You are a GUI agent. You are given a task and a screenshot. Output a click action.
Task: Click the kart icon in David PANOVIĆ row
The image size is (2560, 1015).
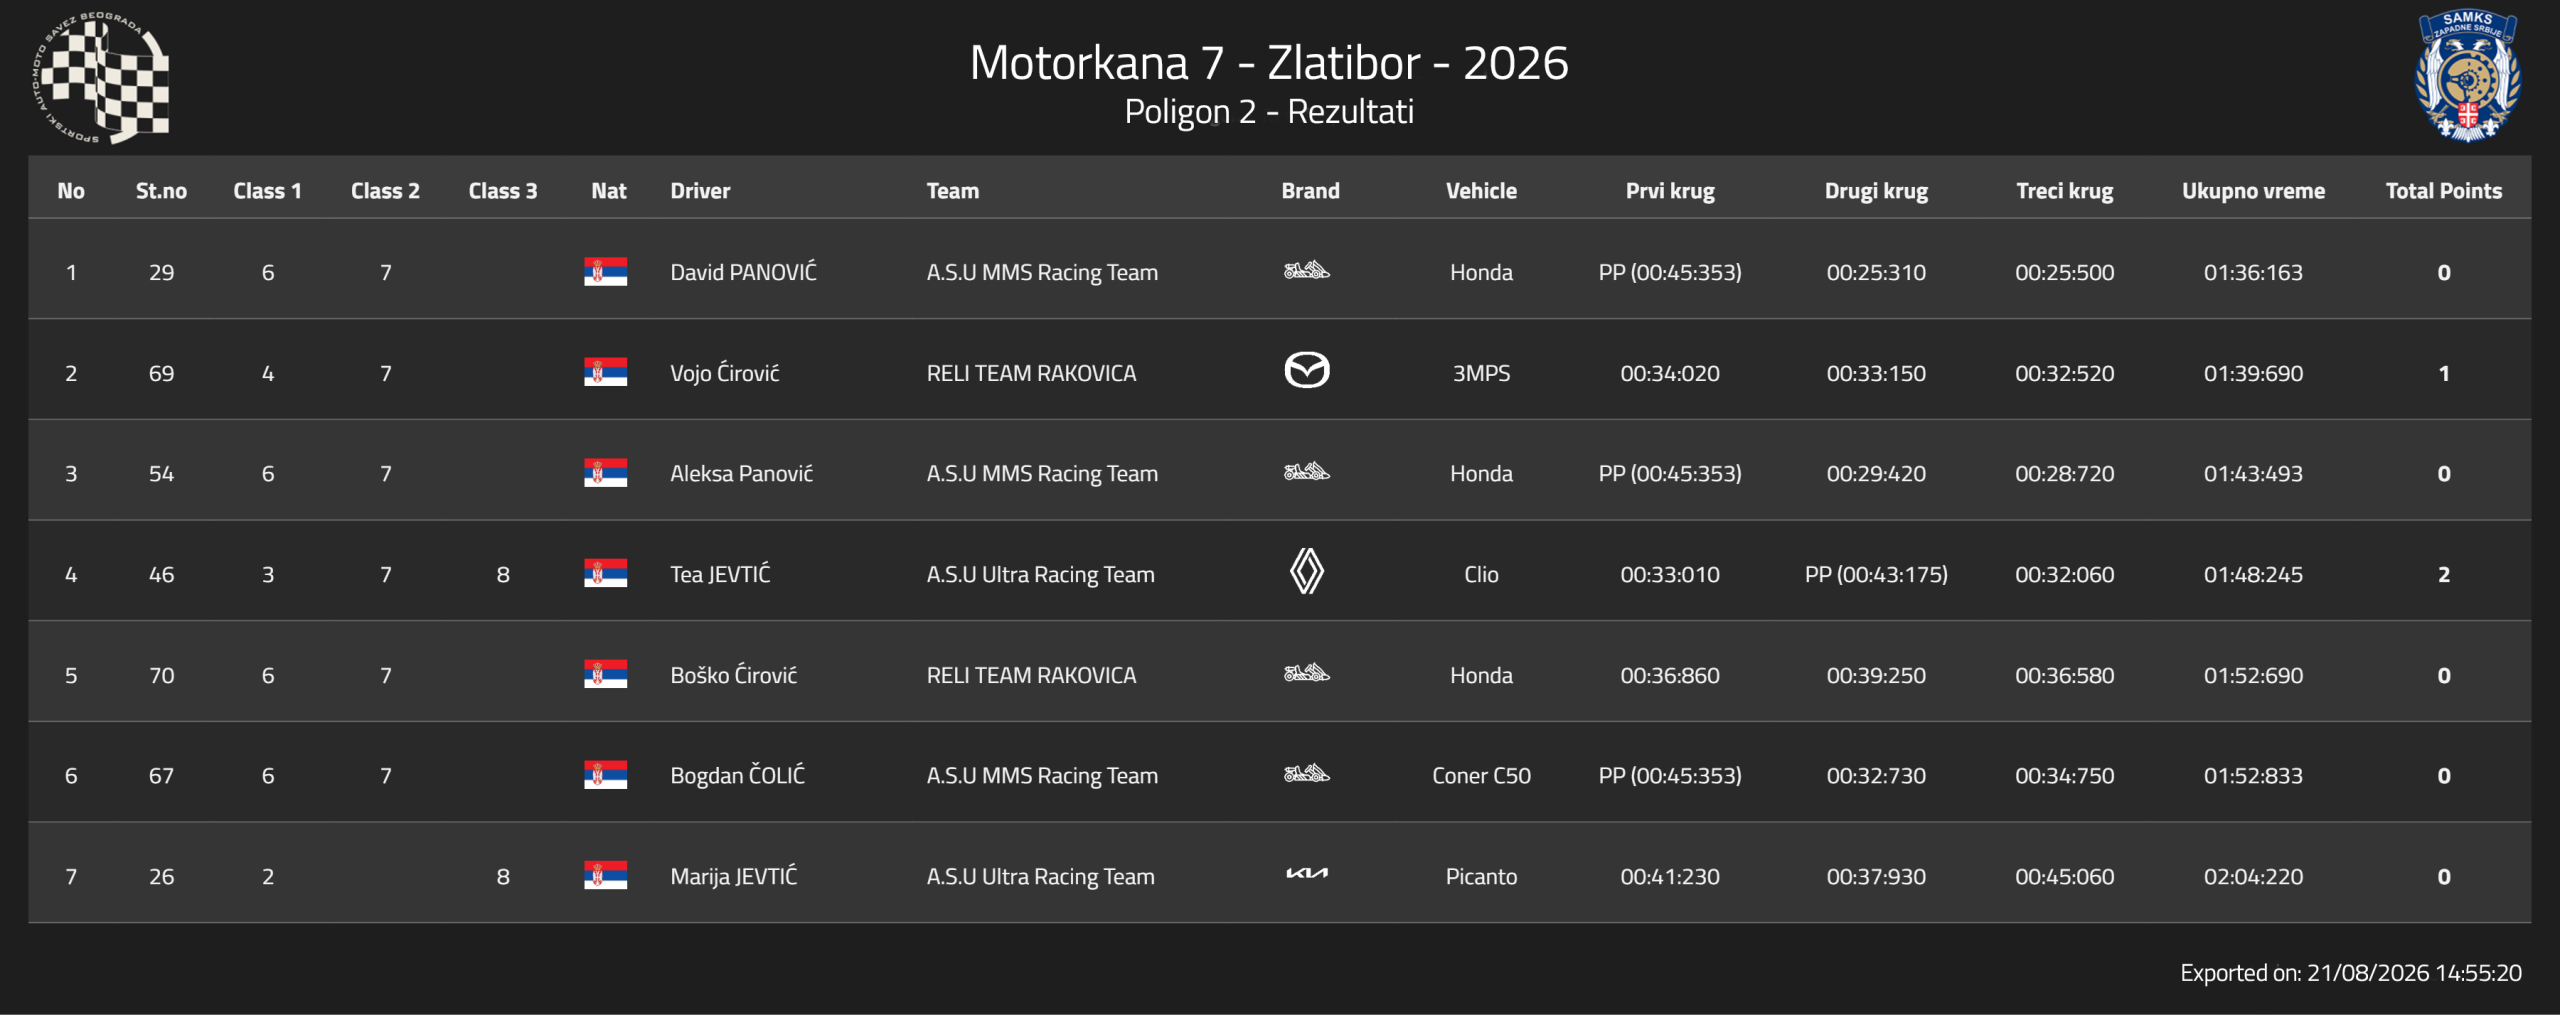point(1306,270)
